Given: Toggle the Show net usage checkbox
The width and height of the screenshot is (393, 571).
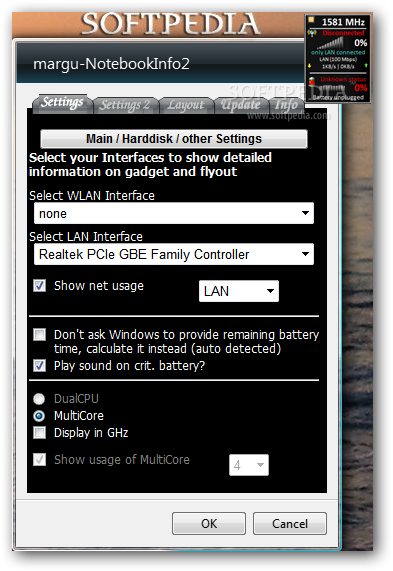Looking at the screenshot, I should 39,286.
